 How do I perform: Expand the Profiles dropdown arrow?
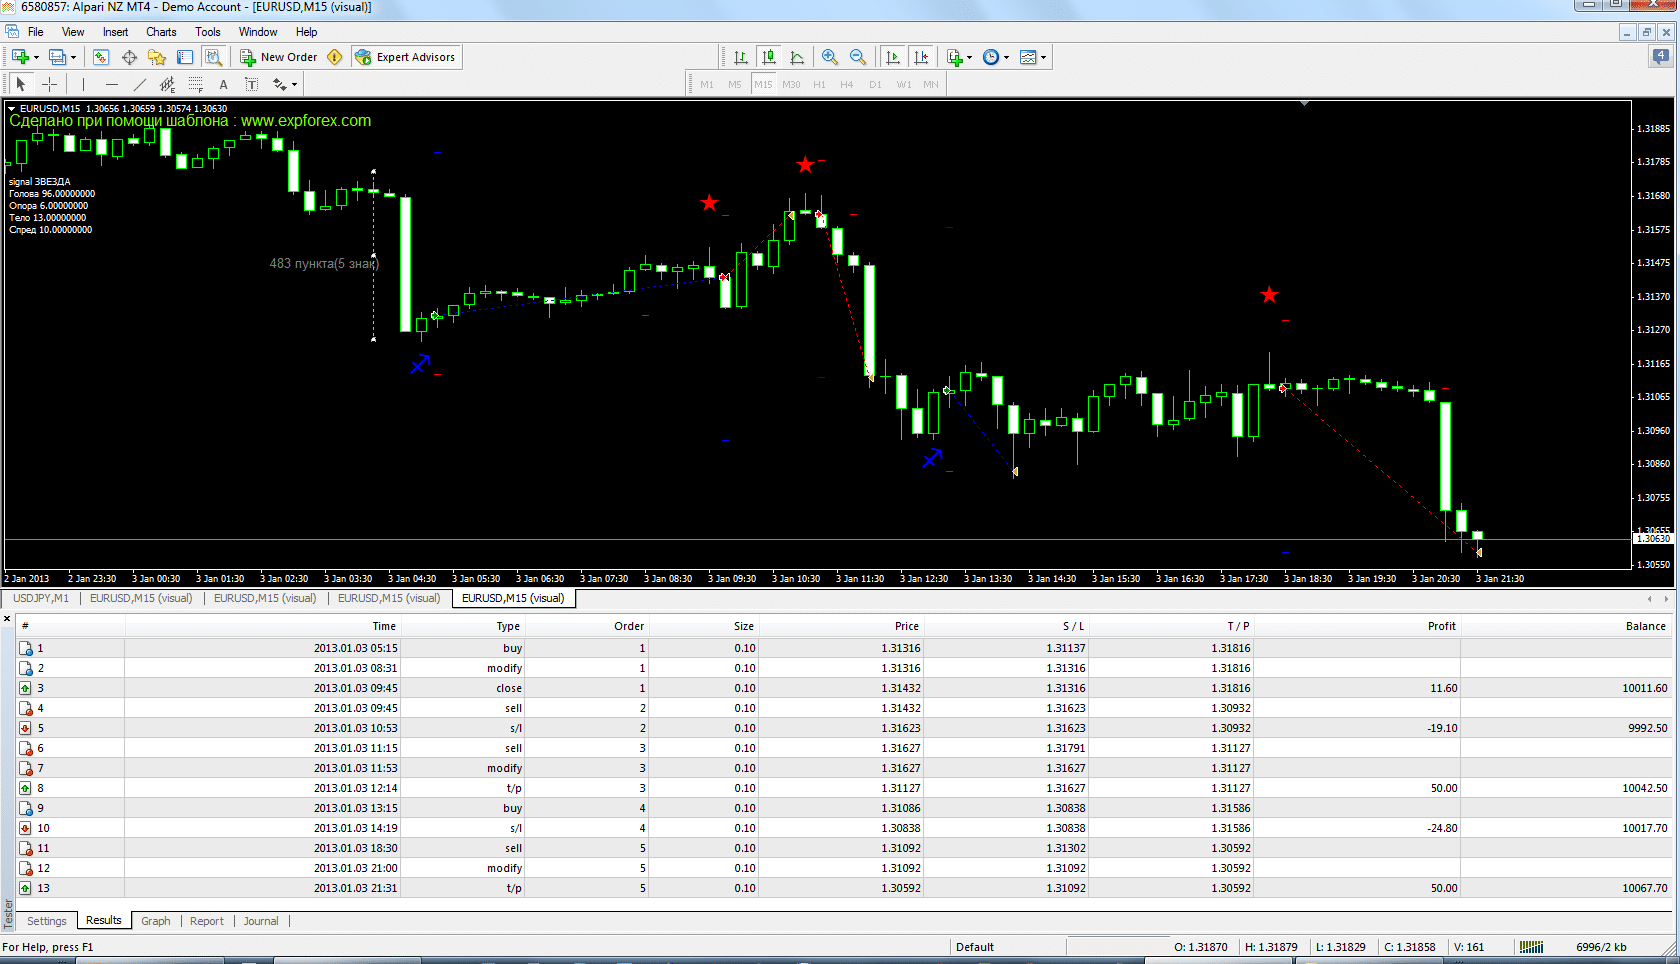tap(74, 57)
